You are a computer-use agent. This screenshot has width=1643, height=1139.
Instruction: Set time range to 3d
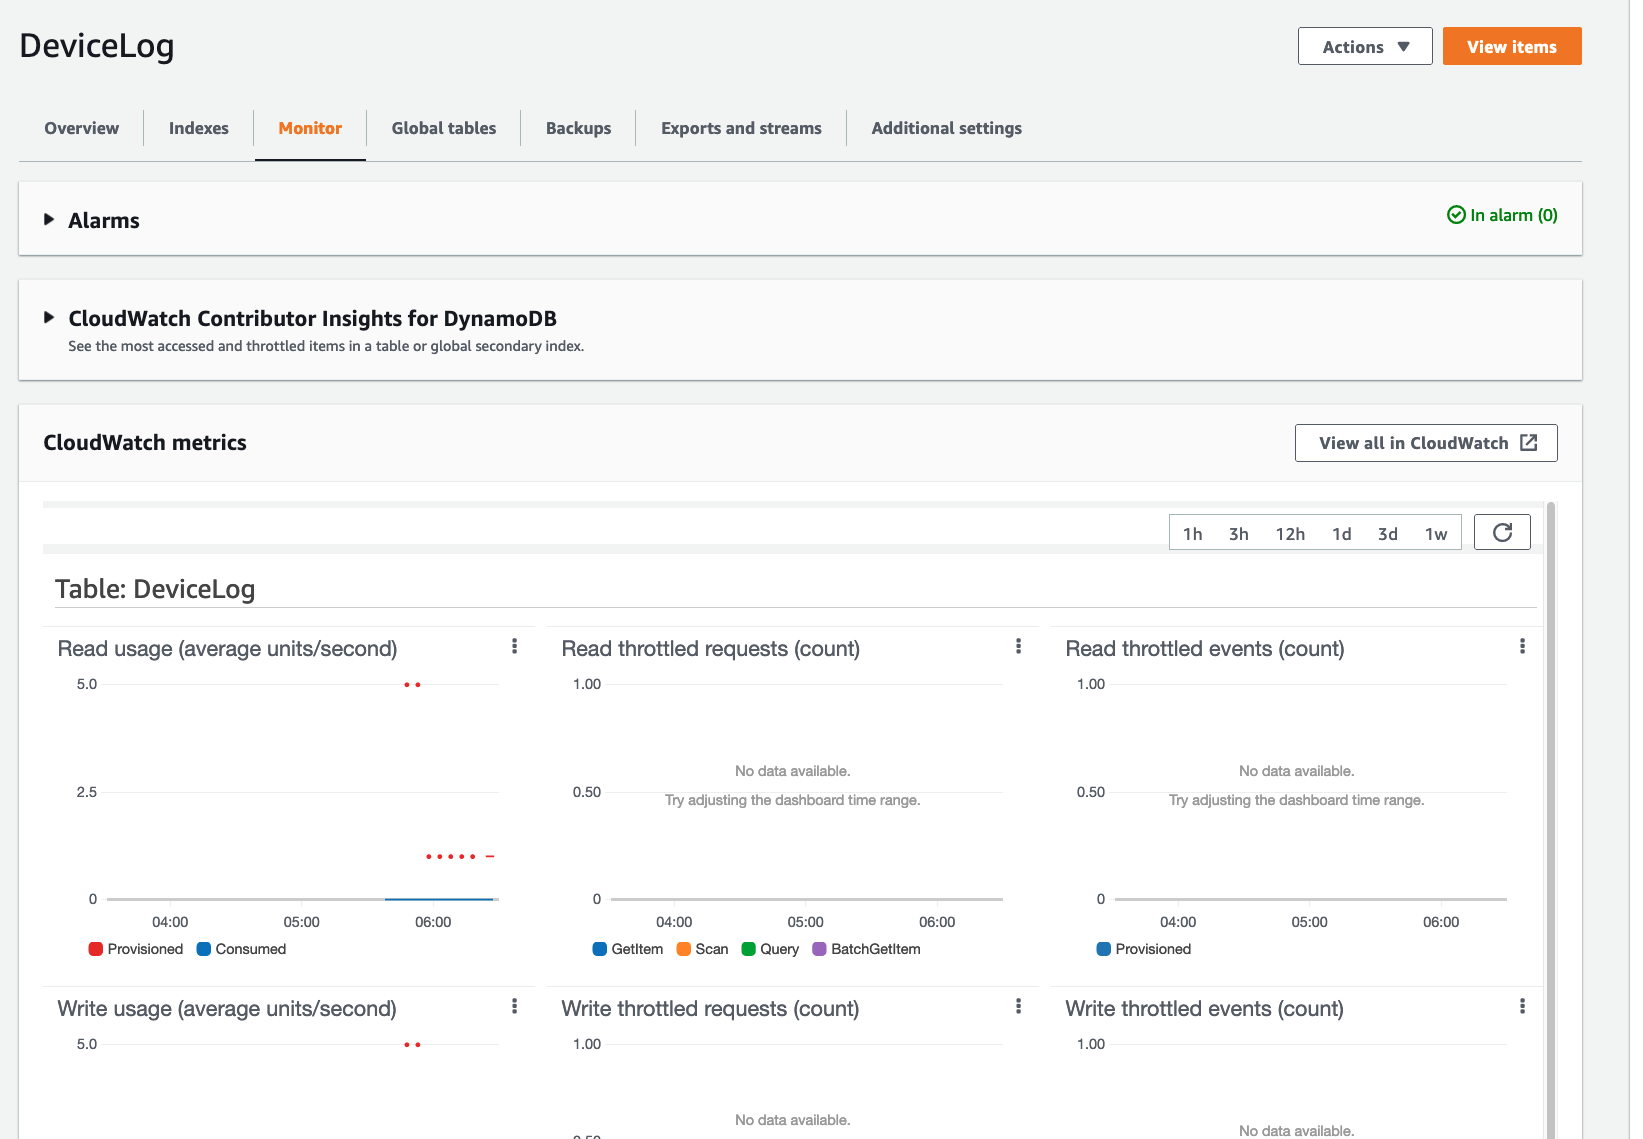pos(1388,534)
